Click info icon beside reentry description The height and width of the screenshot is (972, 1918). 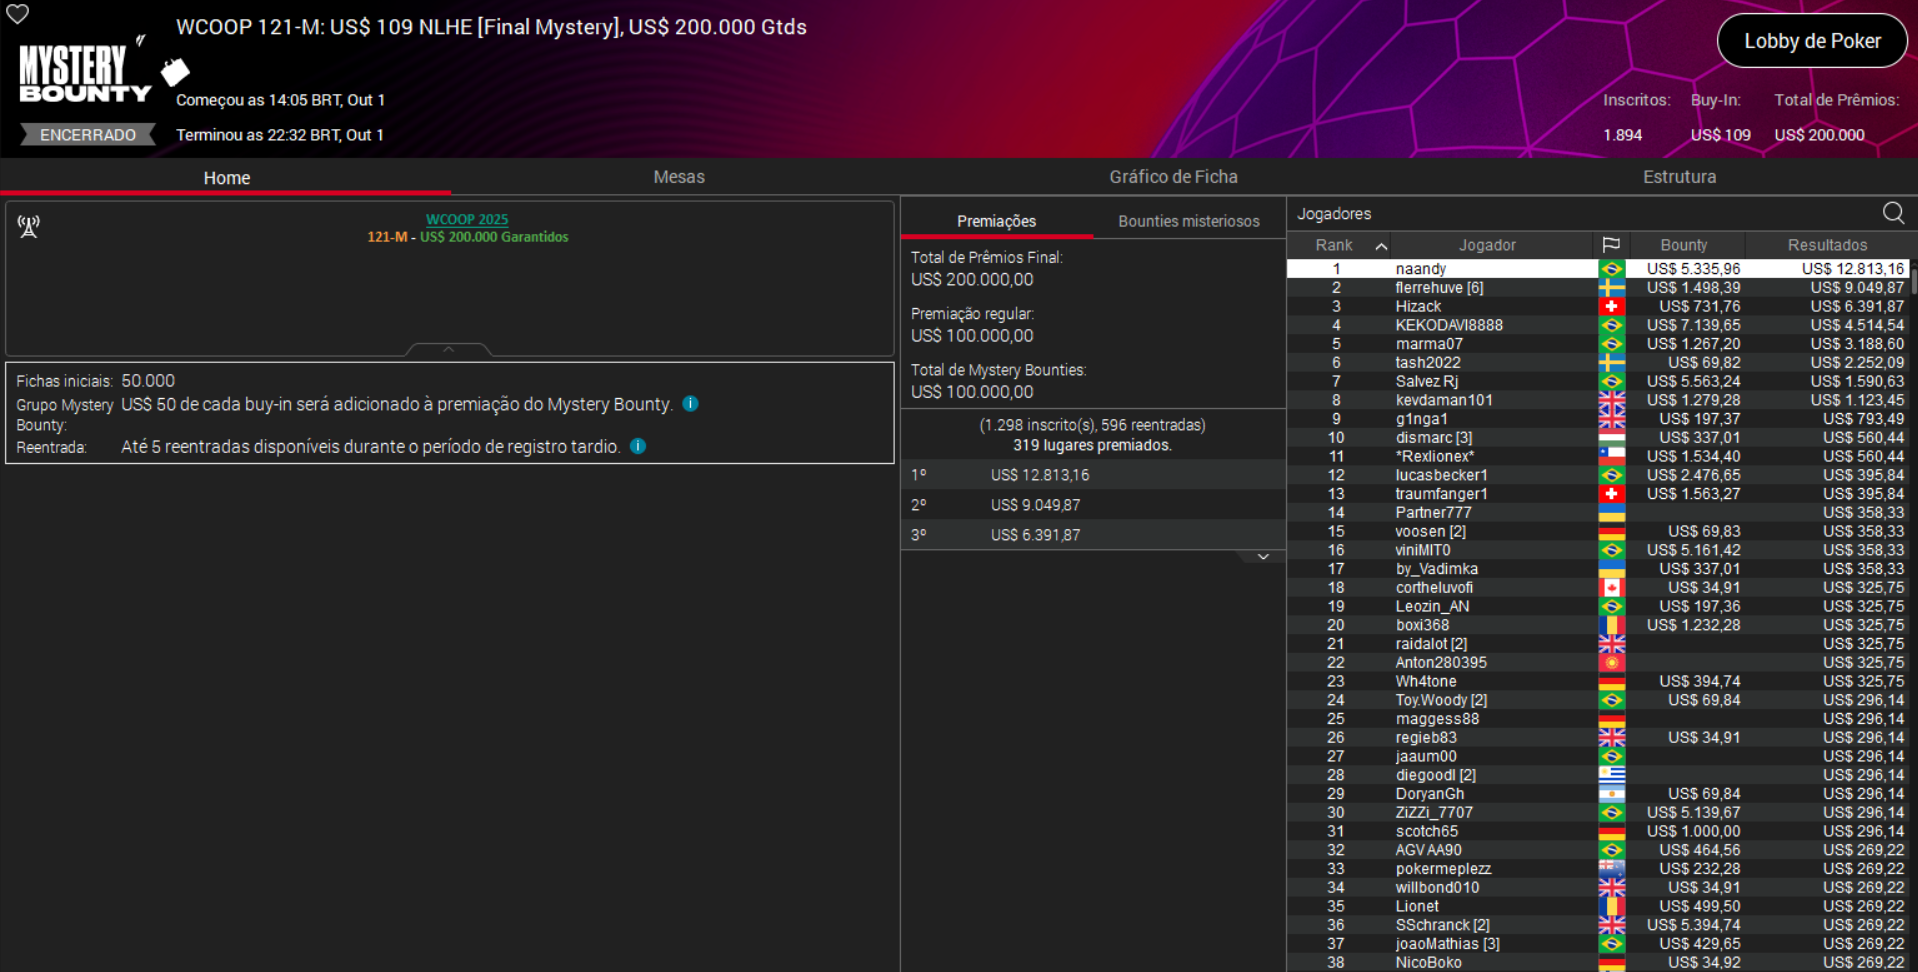[638, 446]
